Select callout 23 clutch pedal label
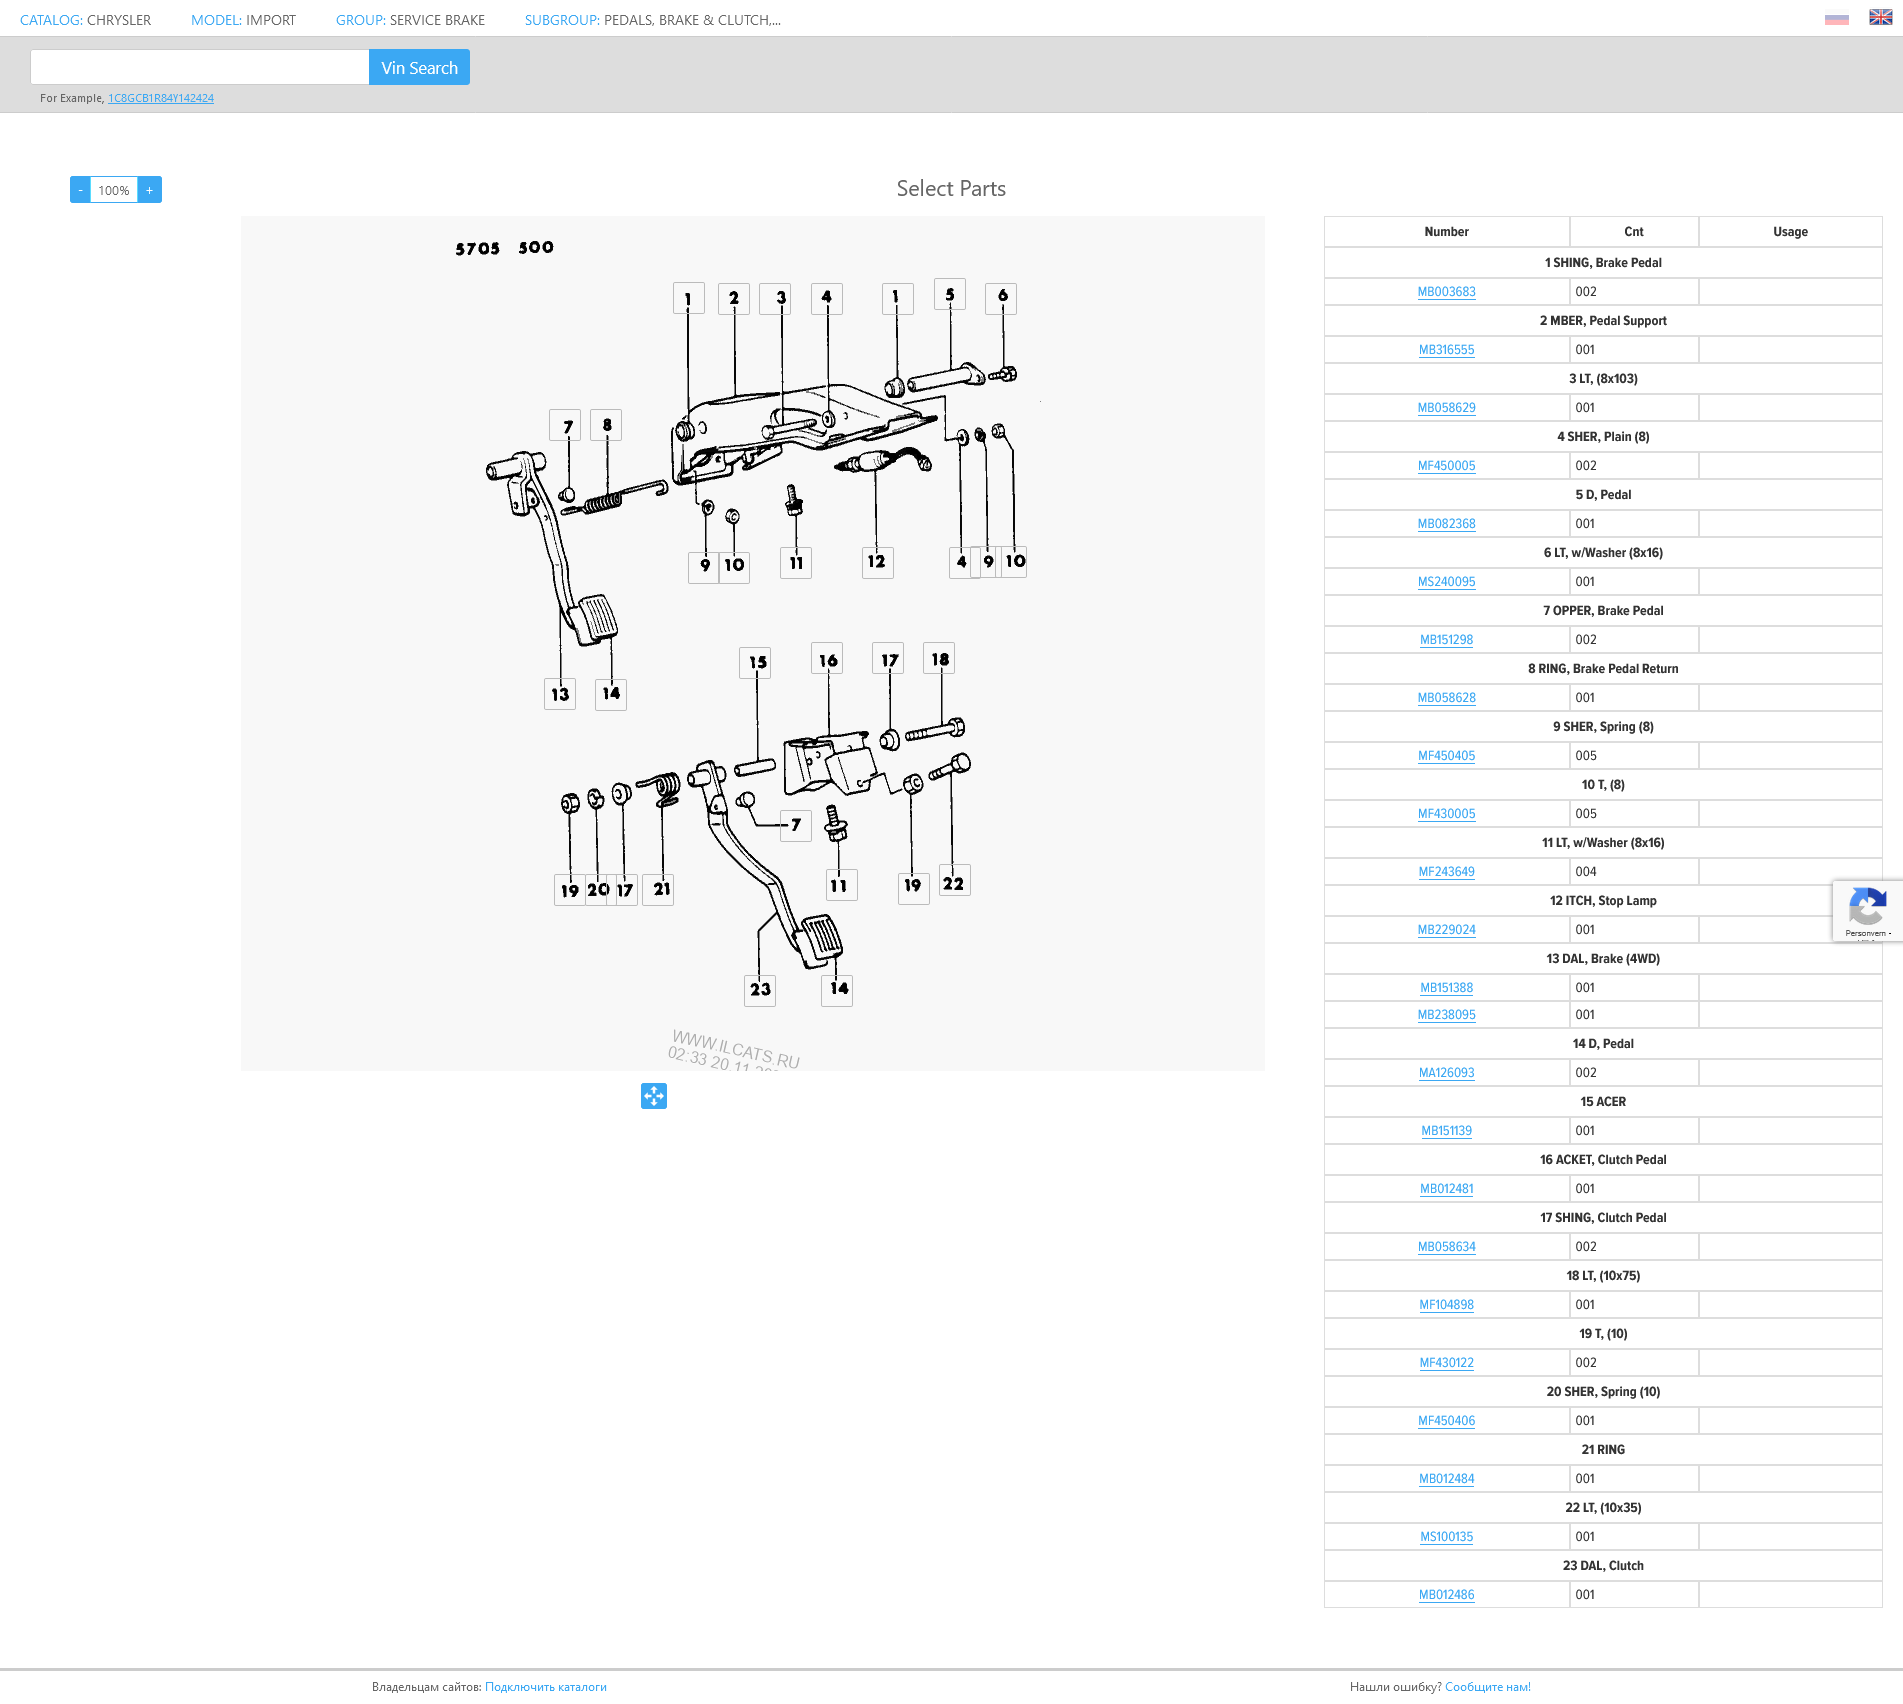Viewport: 1903px width, 1704px height. [760, 989]
